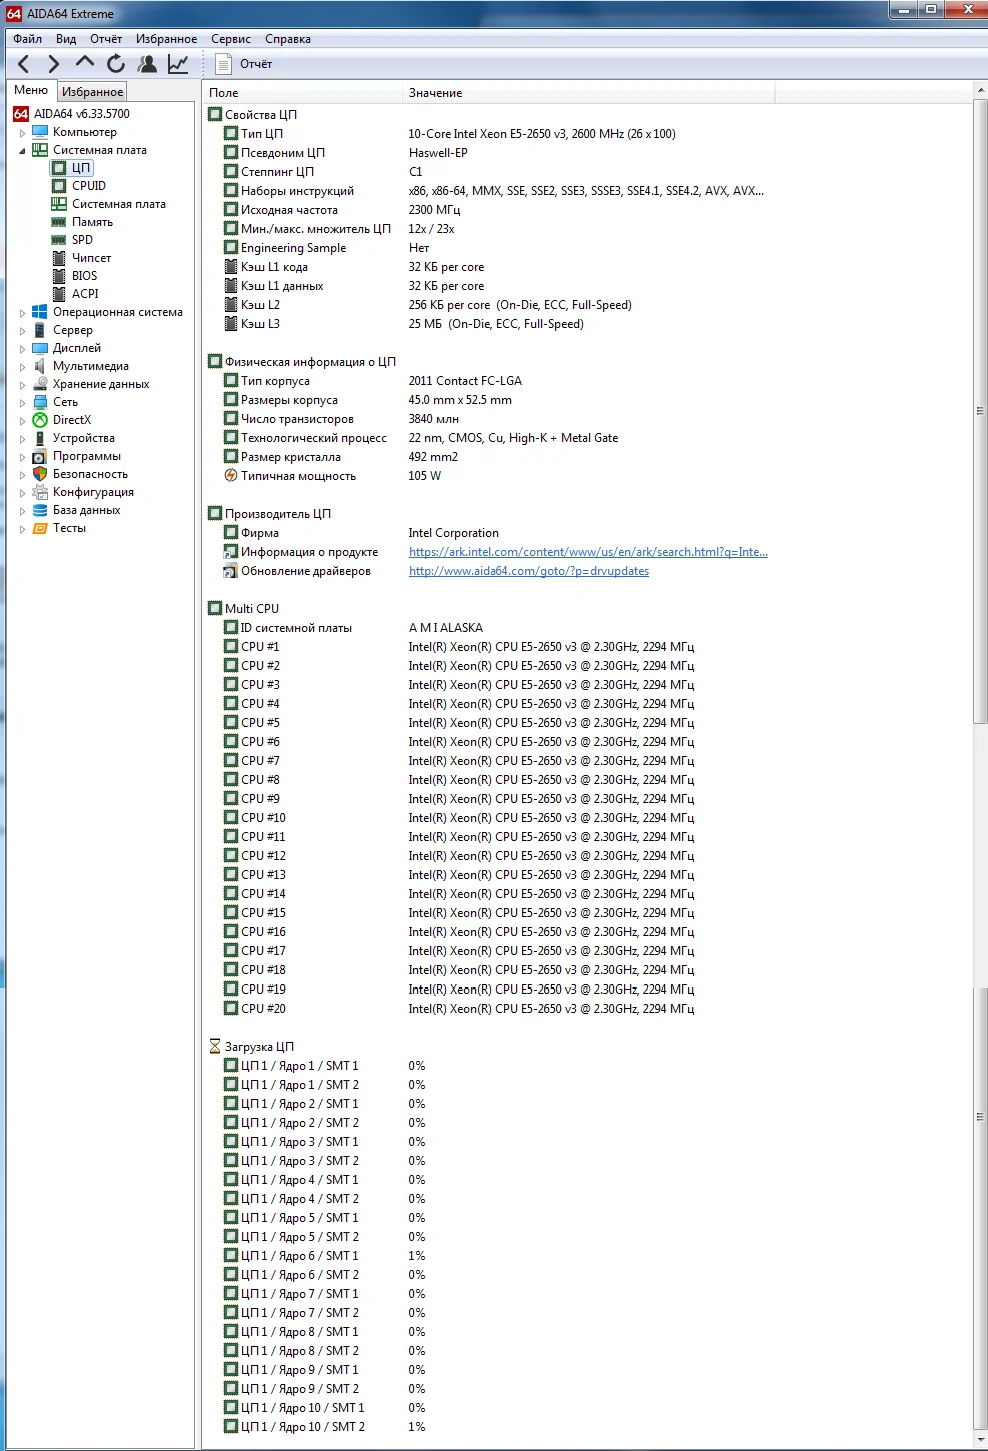
Task: Click the Дисплей monitor icon
Action: (40, 348)
